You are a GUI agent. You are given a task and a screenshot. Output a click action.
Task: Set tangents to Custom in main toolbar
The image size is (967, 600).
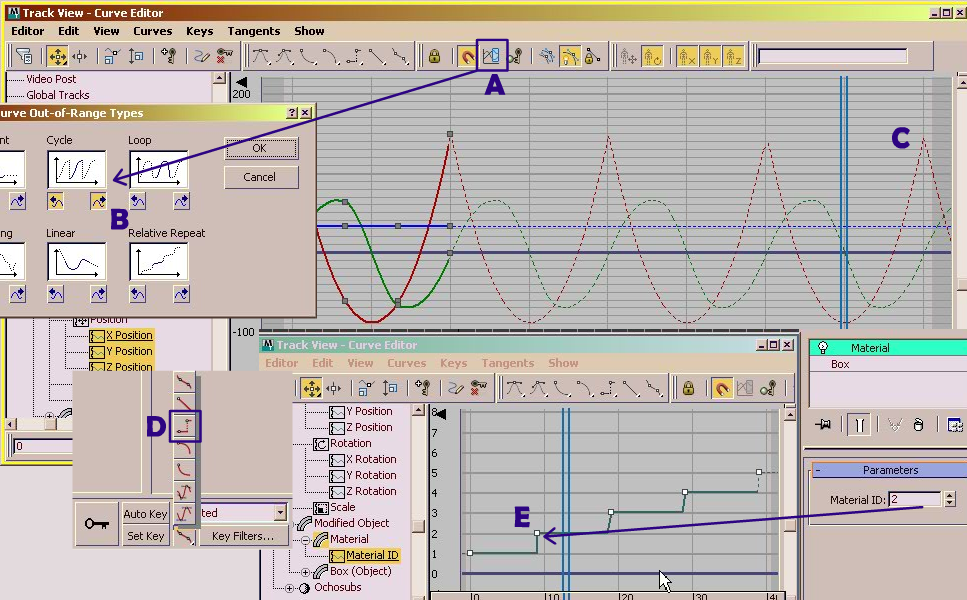[x=284, y=57]
